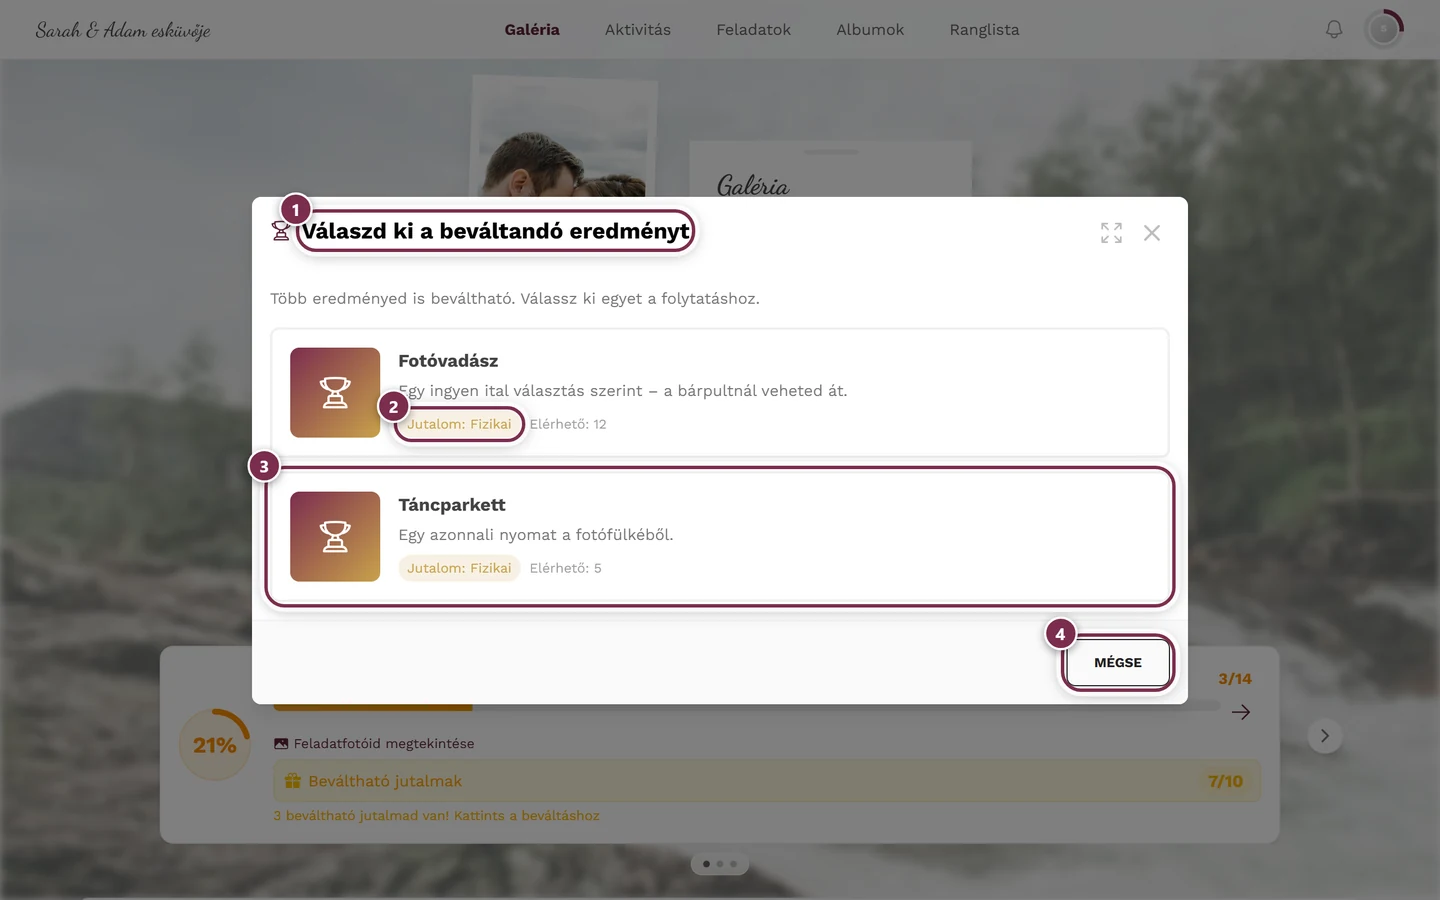Close the reward selection dialog
1440x900 pixels.
1152,233
